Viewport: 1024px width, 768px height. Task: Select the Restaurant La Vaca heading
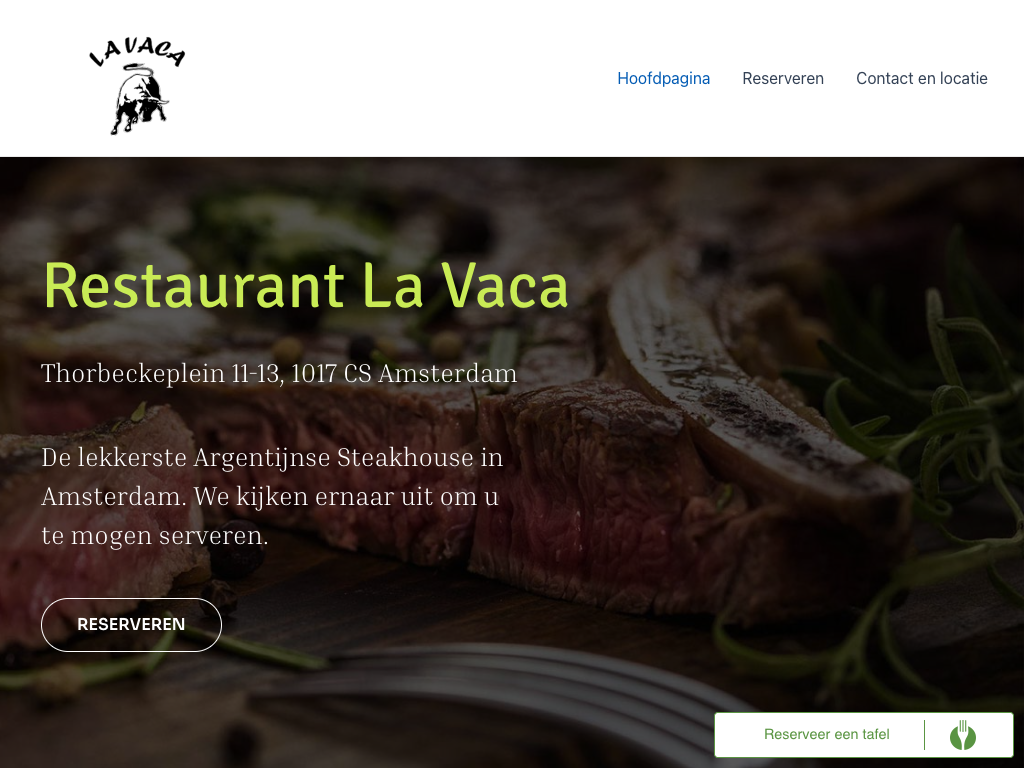point(306,286)
